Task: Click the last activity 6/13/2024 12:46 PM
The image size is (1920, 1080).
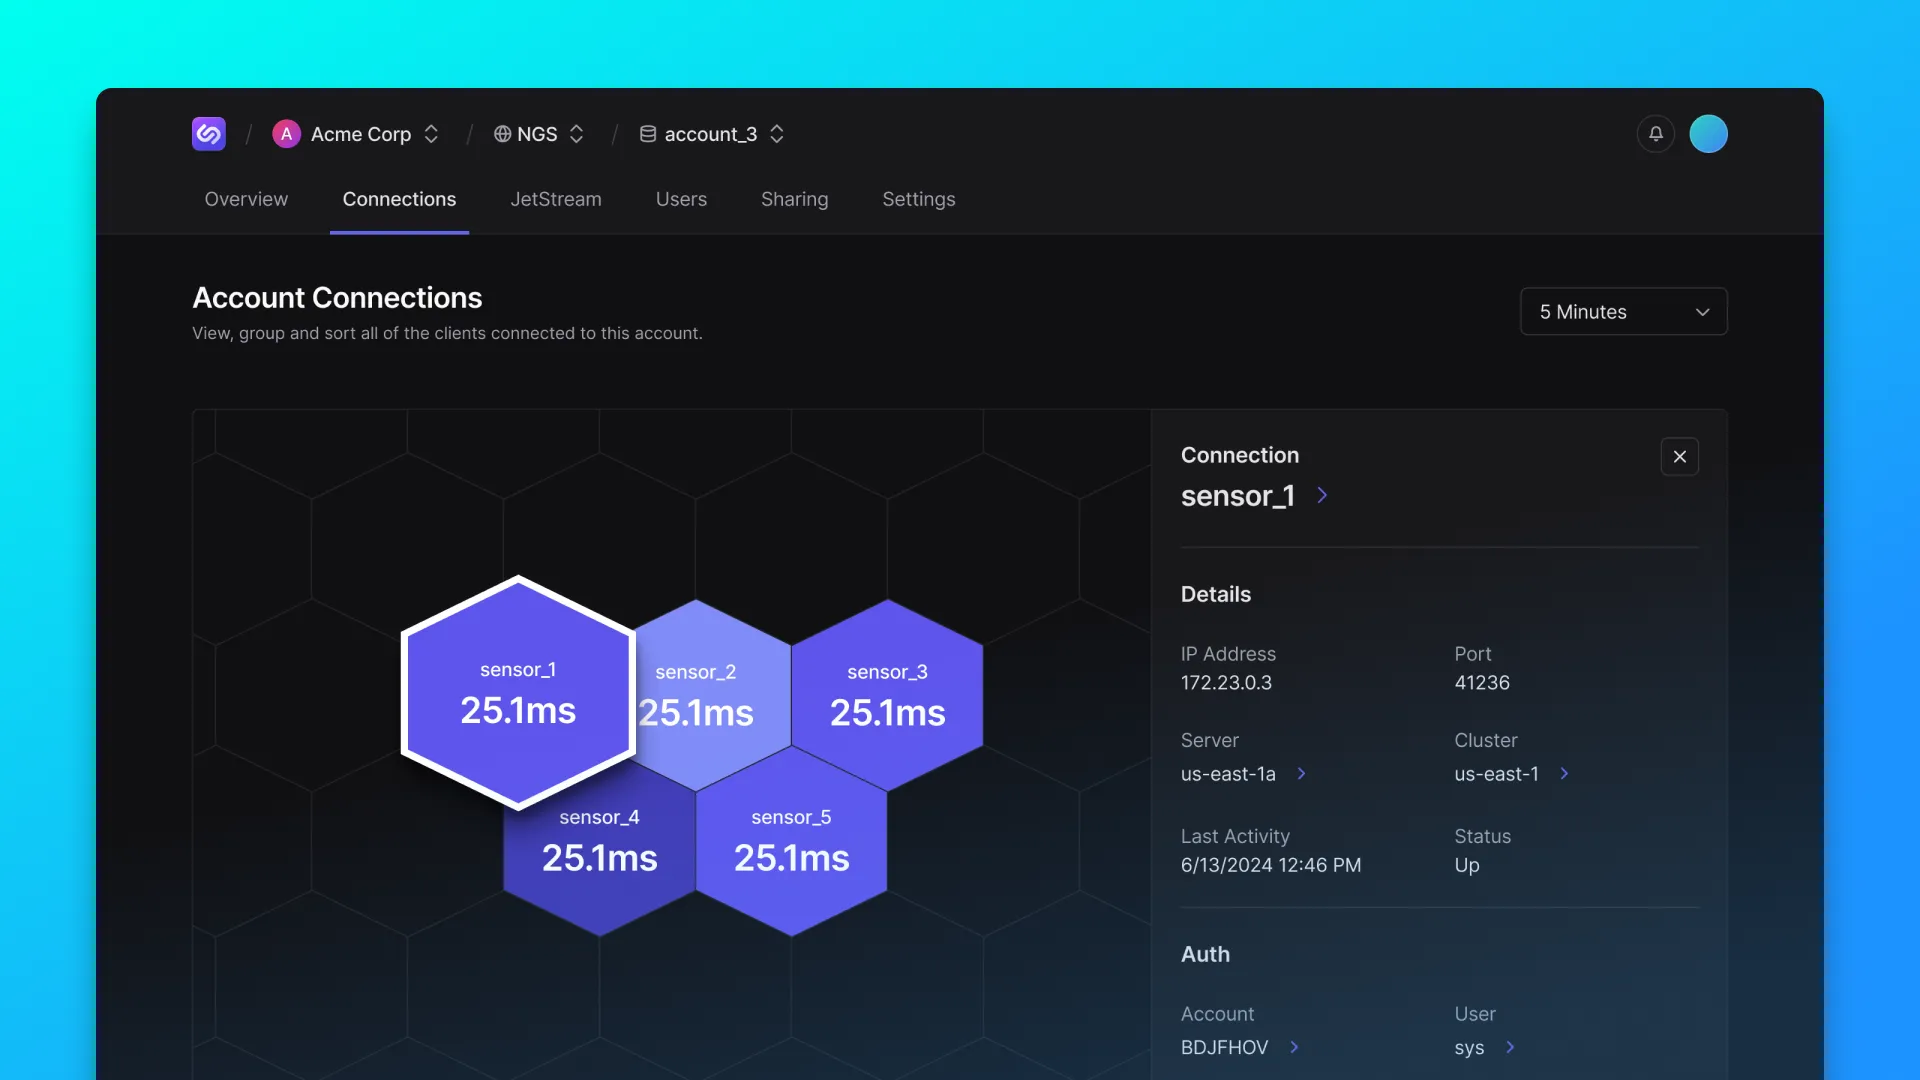Action: tap(1271, 865)
